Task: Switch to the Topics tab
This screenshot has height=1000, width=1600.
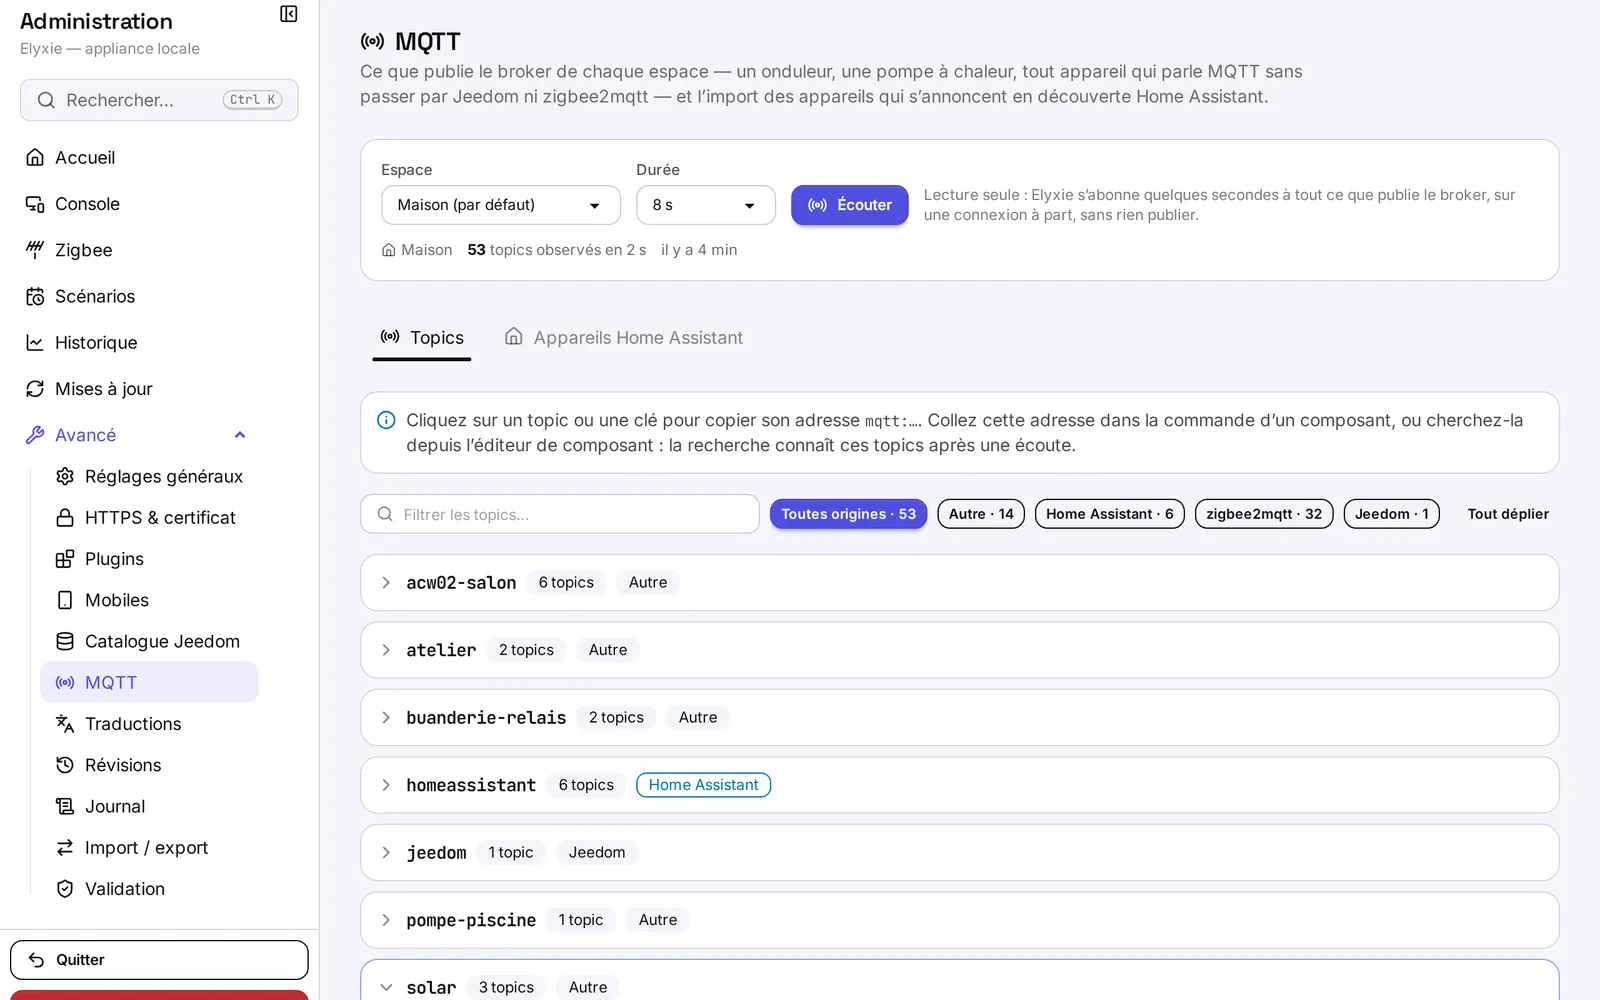Action: pos(422,338)
